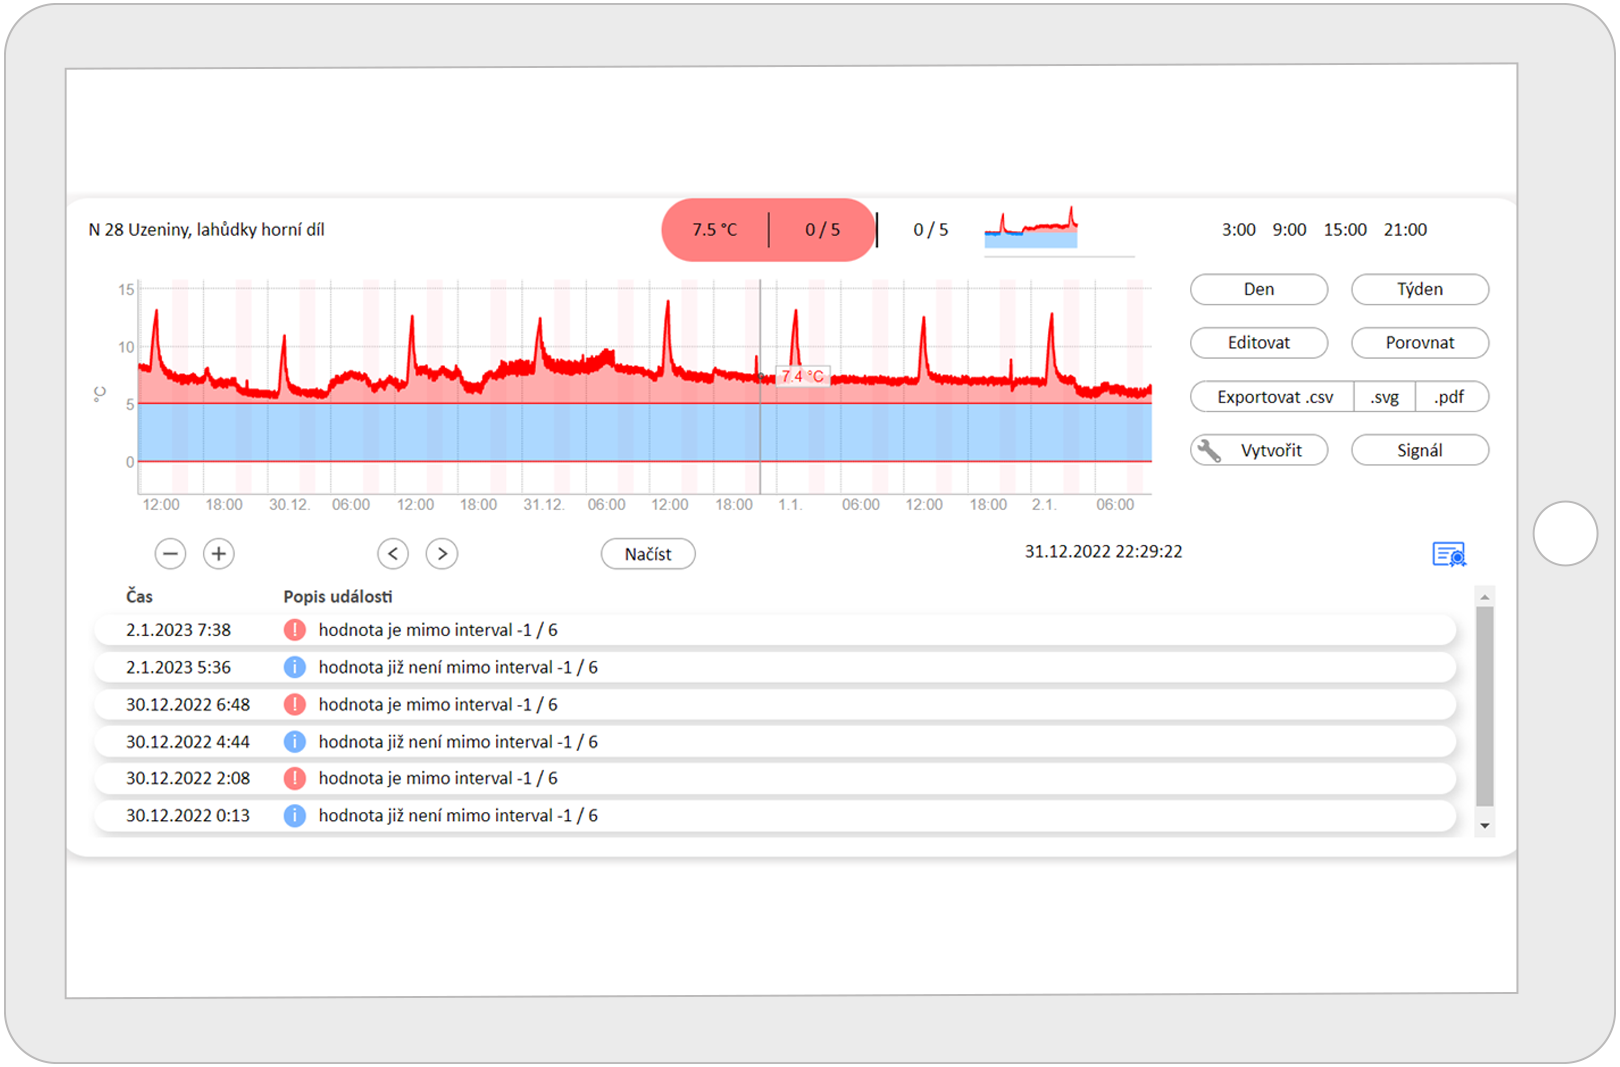Open Editovat
The width and height of the screenshot is (1620, 1067).
[1259, 343]
